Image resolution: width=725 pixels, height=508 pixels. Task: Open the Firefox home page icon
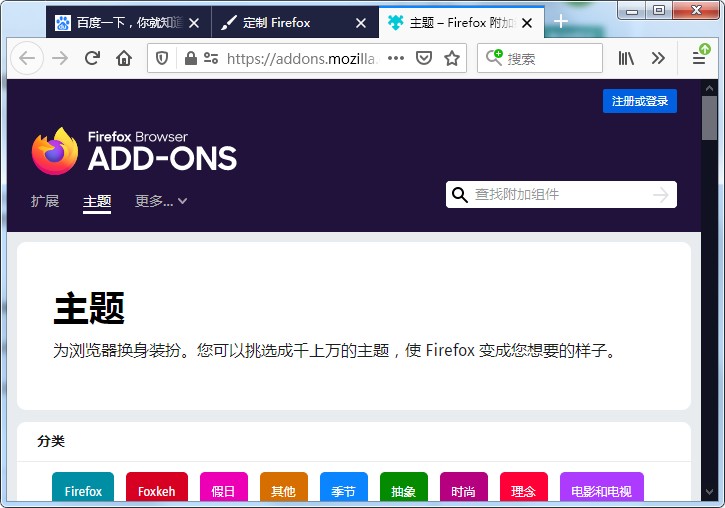click(124, 58)
